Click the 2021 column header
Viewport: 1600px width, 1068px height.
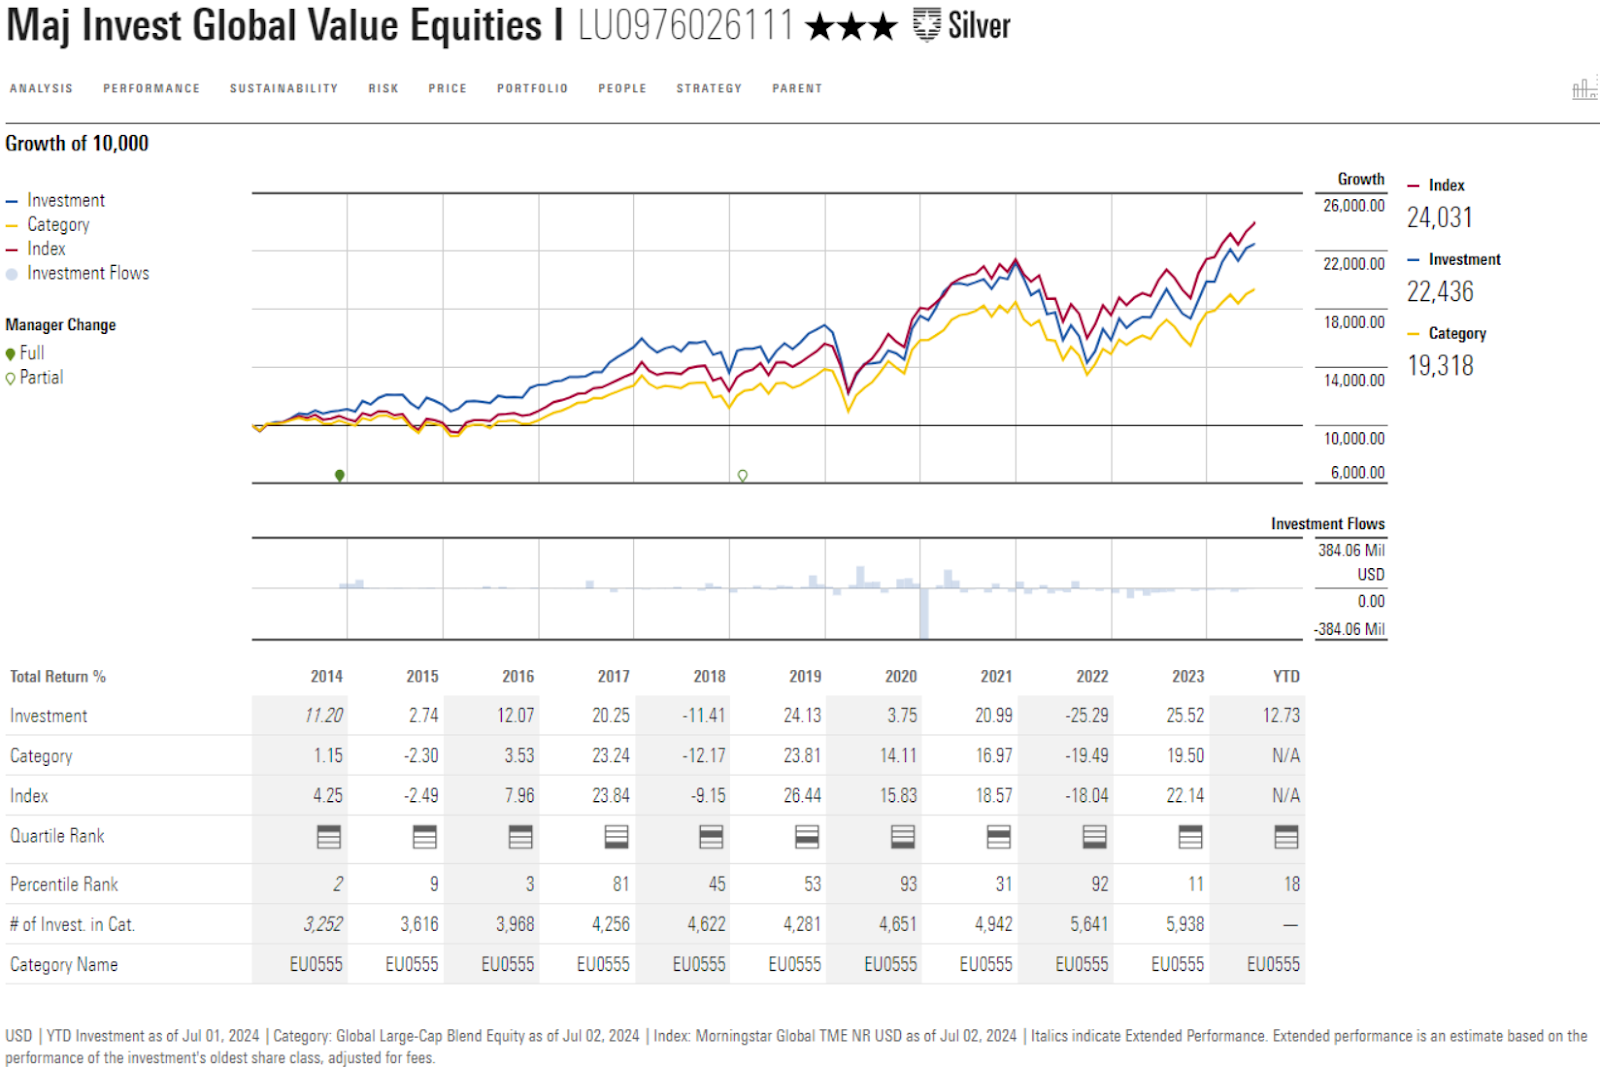(x=996, y=677)
